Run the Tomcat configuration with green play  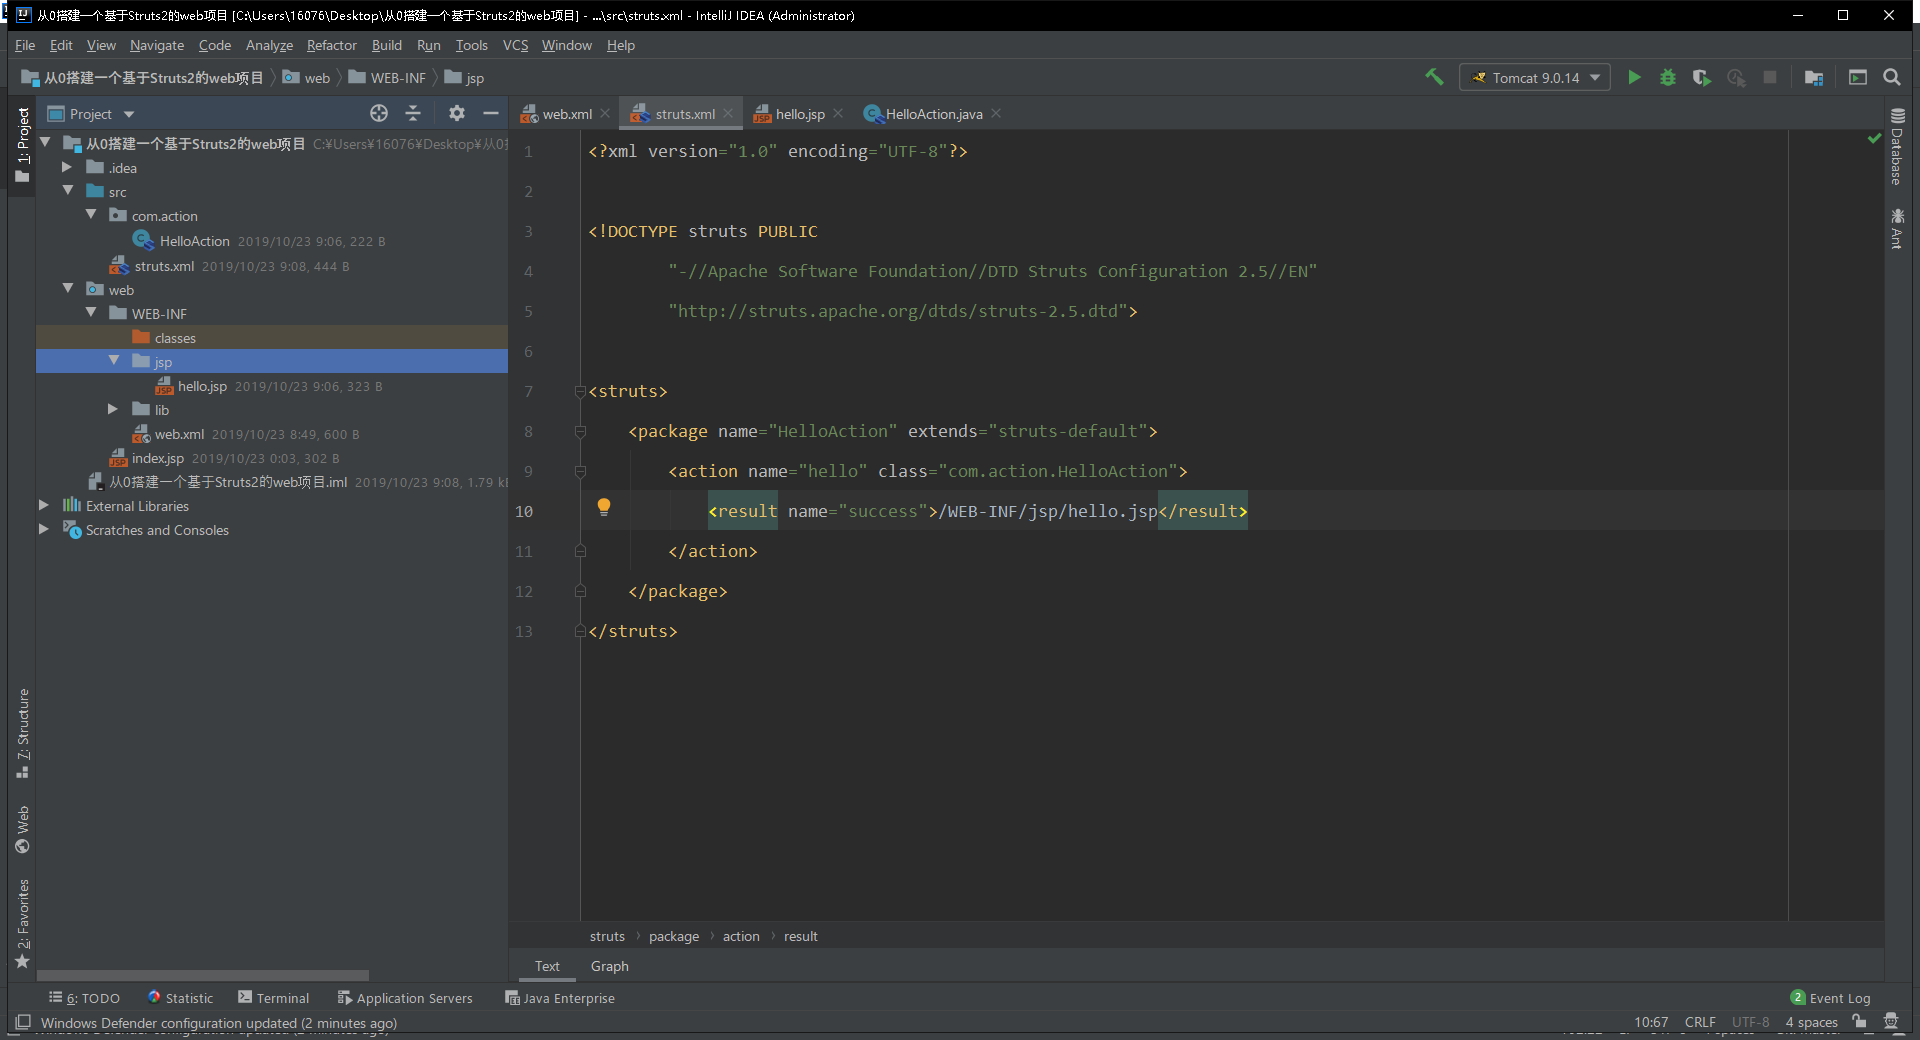pos(1634,77)
